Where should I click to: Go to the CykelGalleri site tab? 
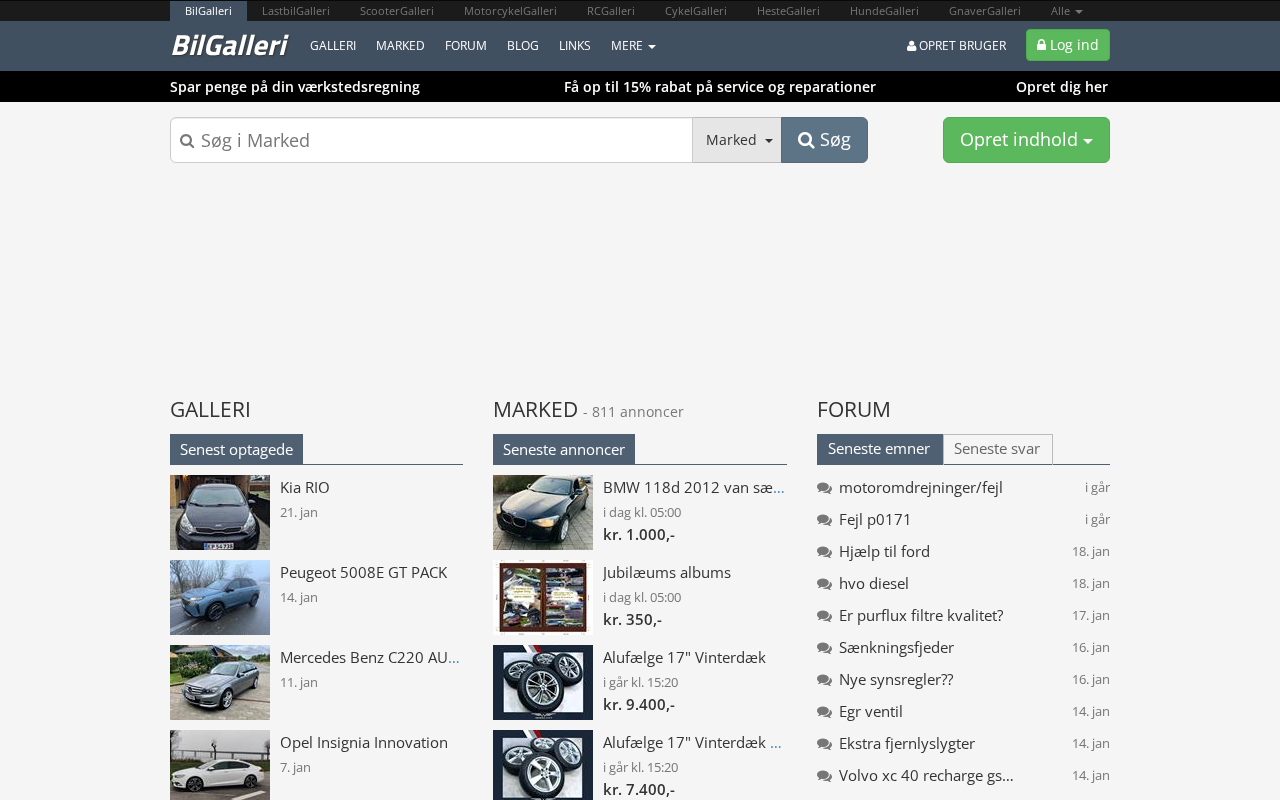pyautogui.click(x=696, y=11)
